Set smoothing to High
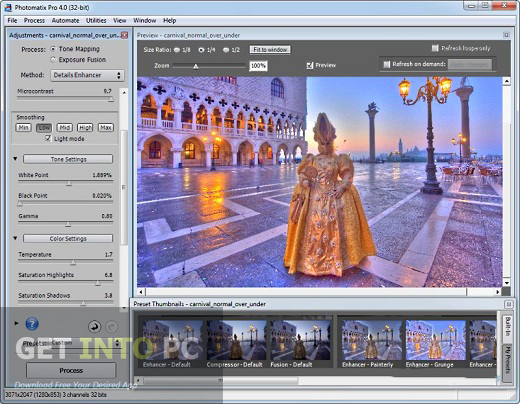The height and width of the screenshot is (404, 520). pos(85,128)
